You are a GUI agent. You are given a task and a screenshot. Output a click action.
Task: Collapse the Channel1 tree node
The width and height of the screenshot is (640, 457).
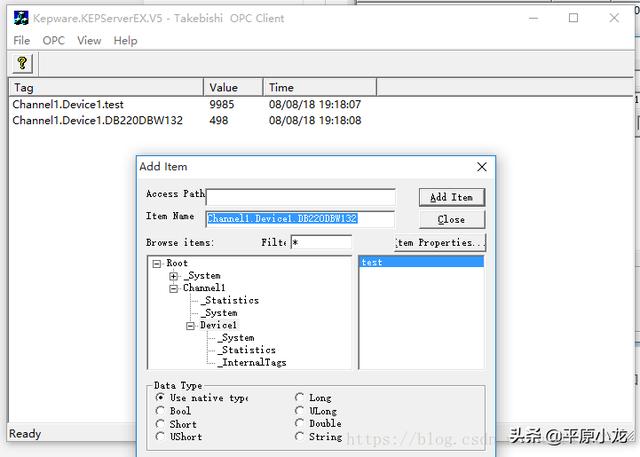coord(173,288)
